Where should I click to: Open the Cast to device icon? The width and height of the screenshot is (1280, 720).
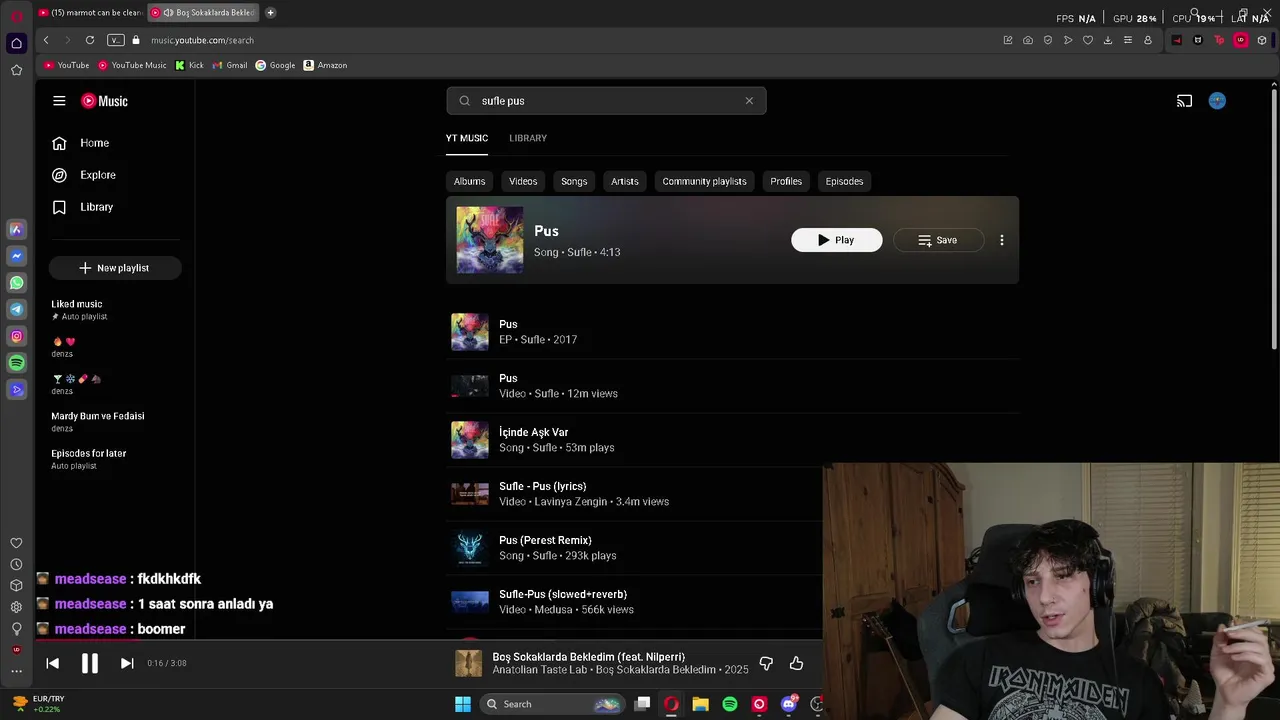tap(1184, 101)
